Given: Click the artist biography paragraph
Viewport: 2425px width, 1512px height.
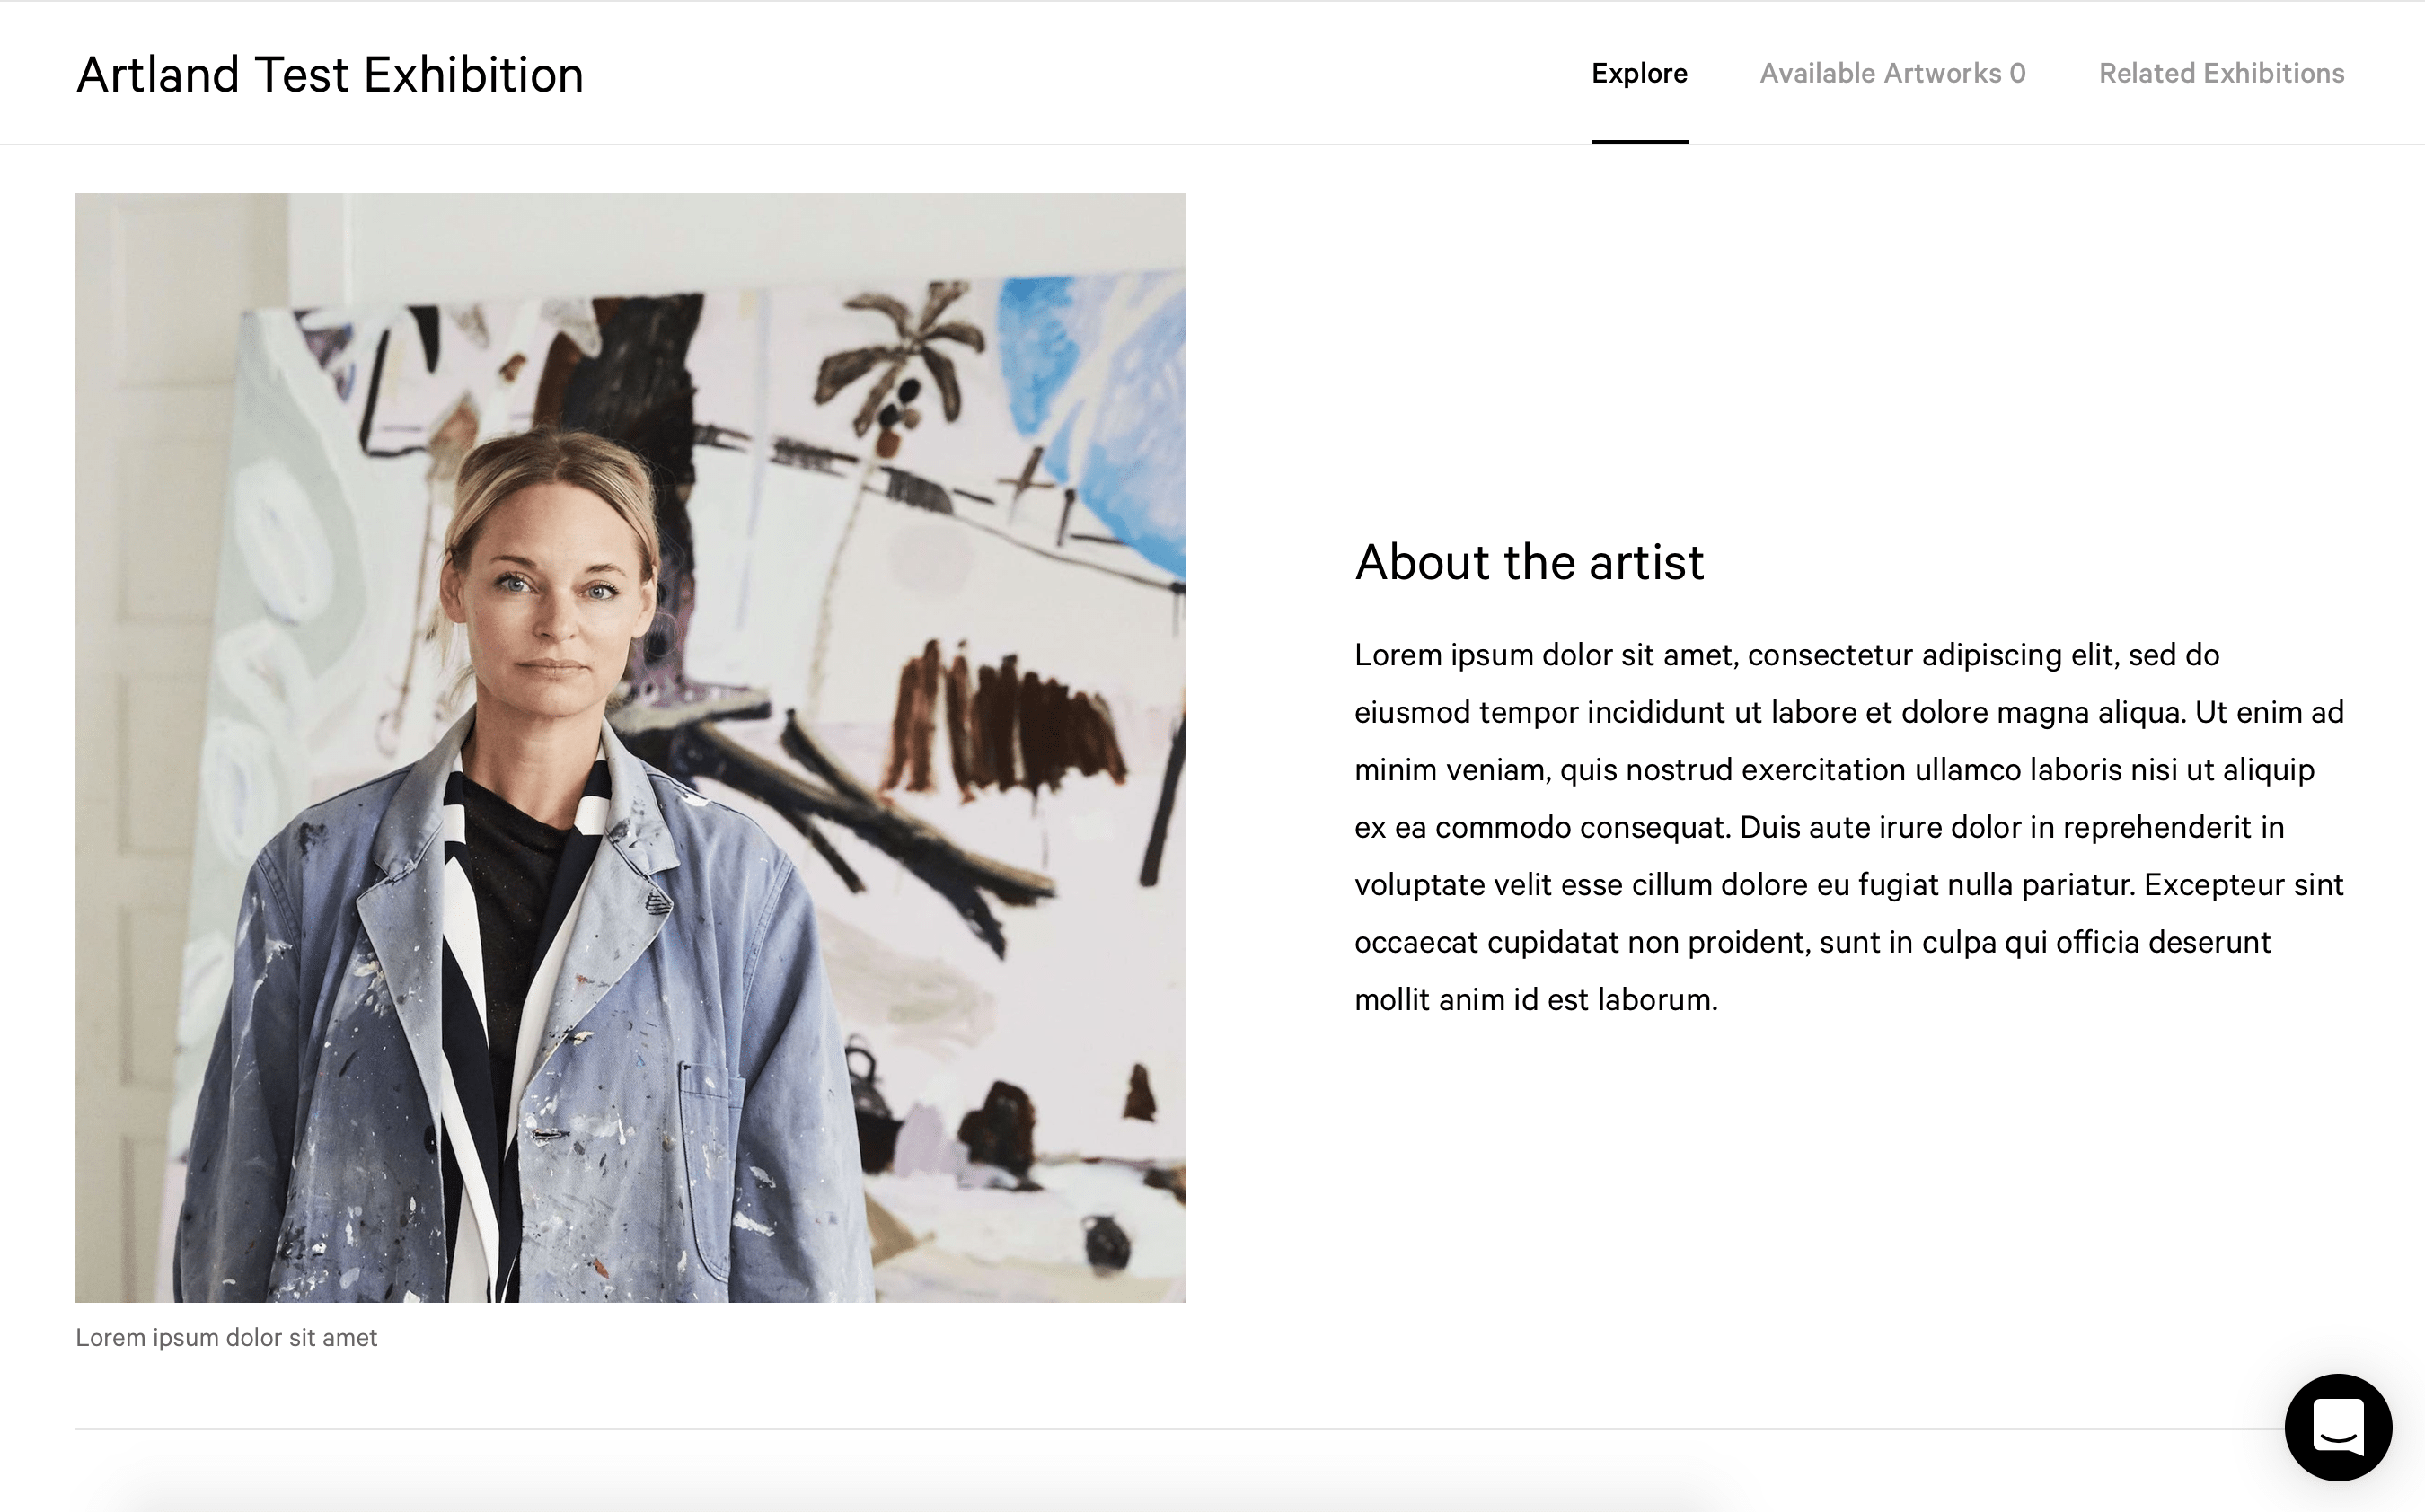Looking at the screenshot, I should tap(1849, 827).
